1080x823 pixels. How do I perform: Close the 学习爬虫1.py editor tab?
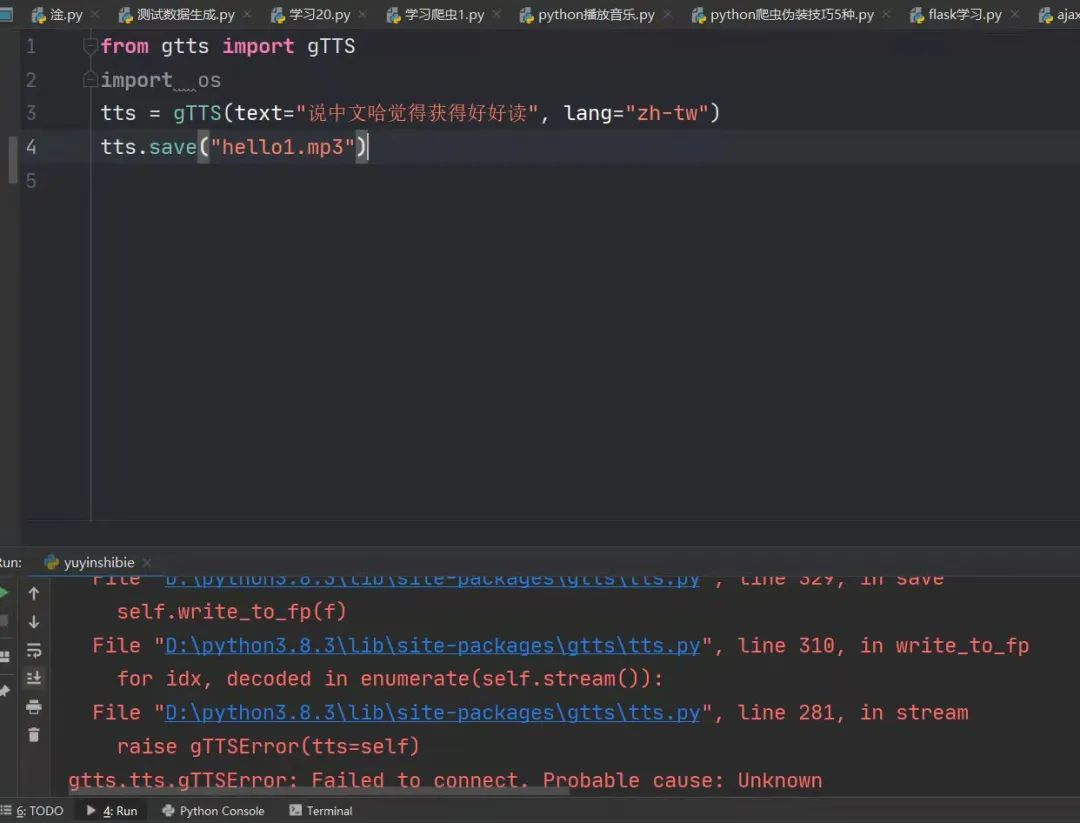(x=497, y=14)
